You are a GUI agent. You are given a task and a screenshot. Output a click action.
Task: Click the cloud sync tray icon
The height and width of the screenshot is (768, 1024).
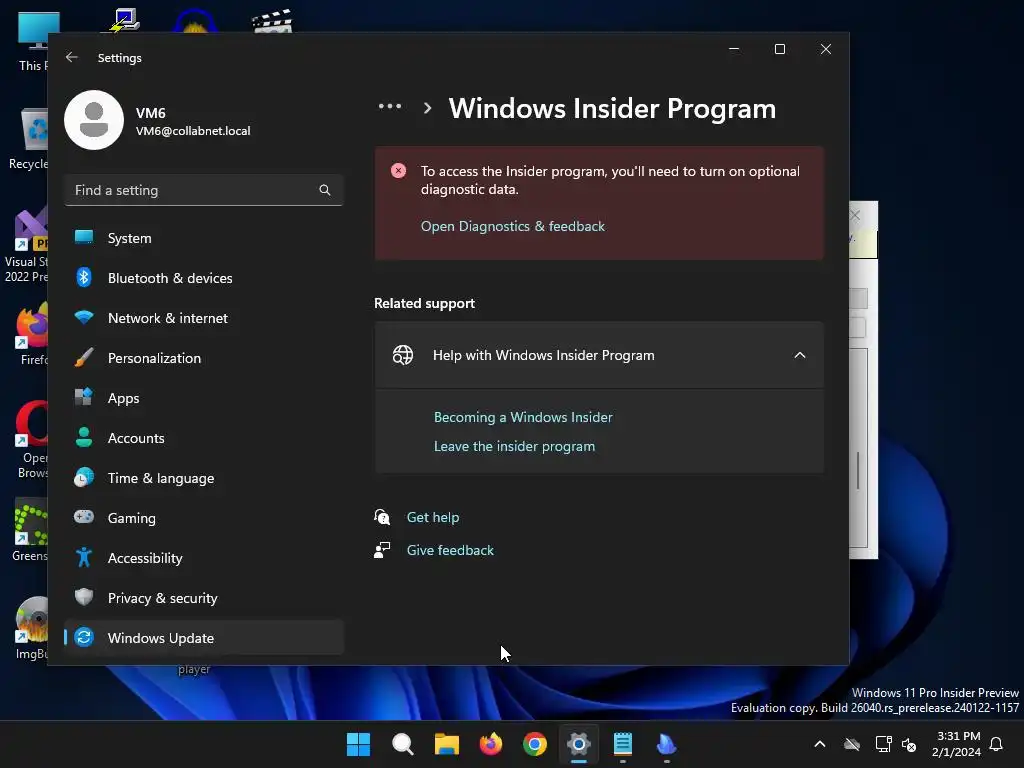[852, 744]
